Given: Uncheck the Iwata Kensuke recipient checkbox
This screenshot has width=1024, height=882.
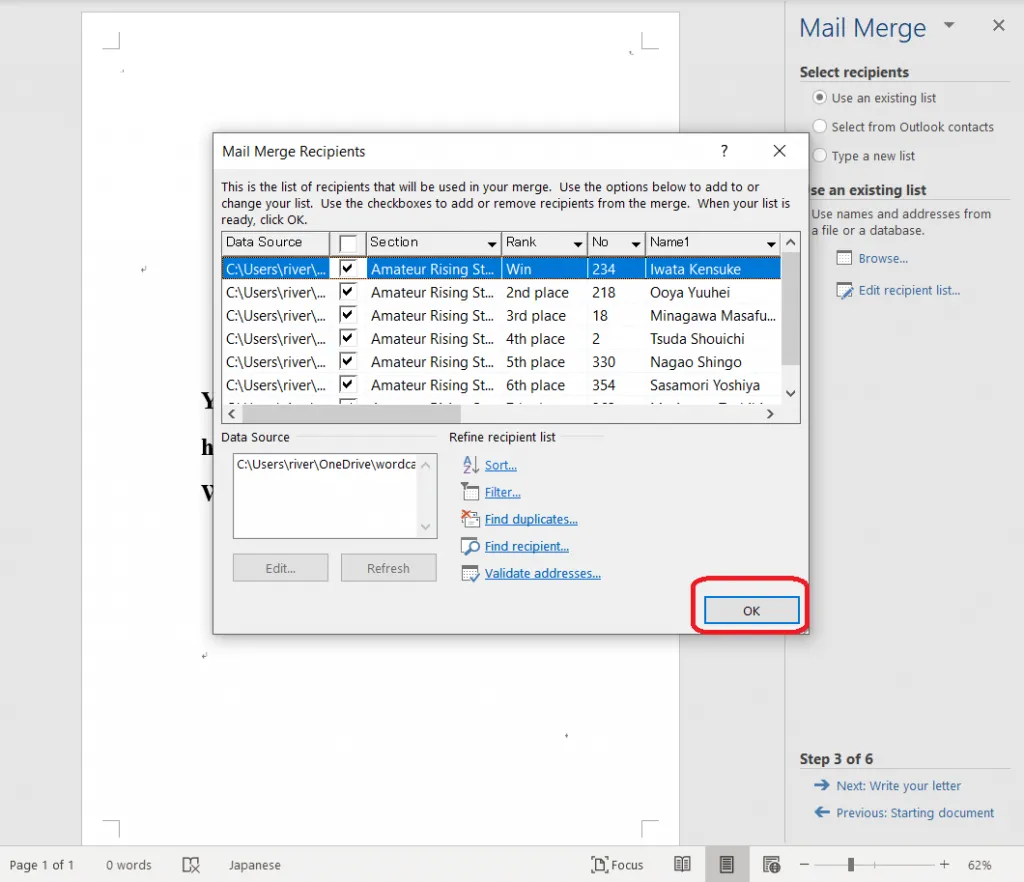Looking at the screenshot, I should 348,268.
